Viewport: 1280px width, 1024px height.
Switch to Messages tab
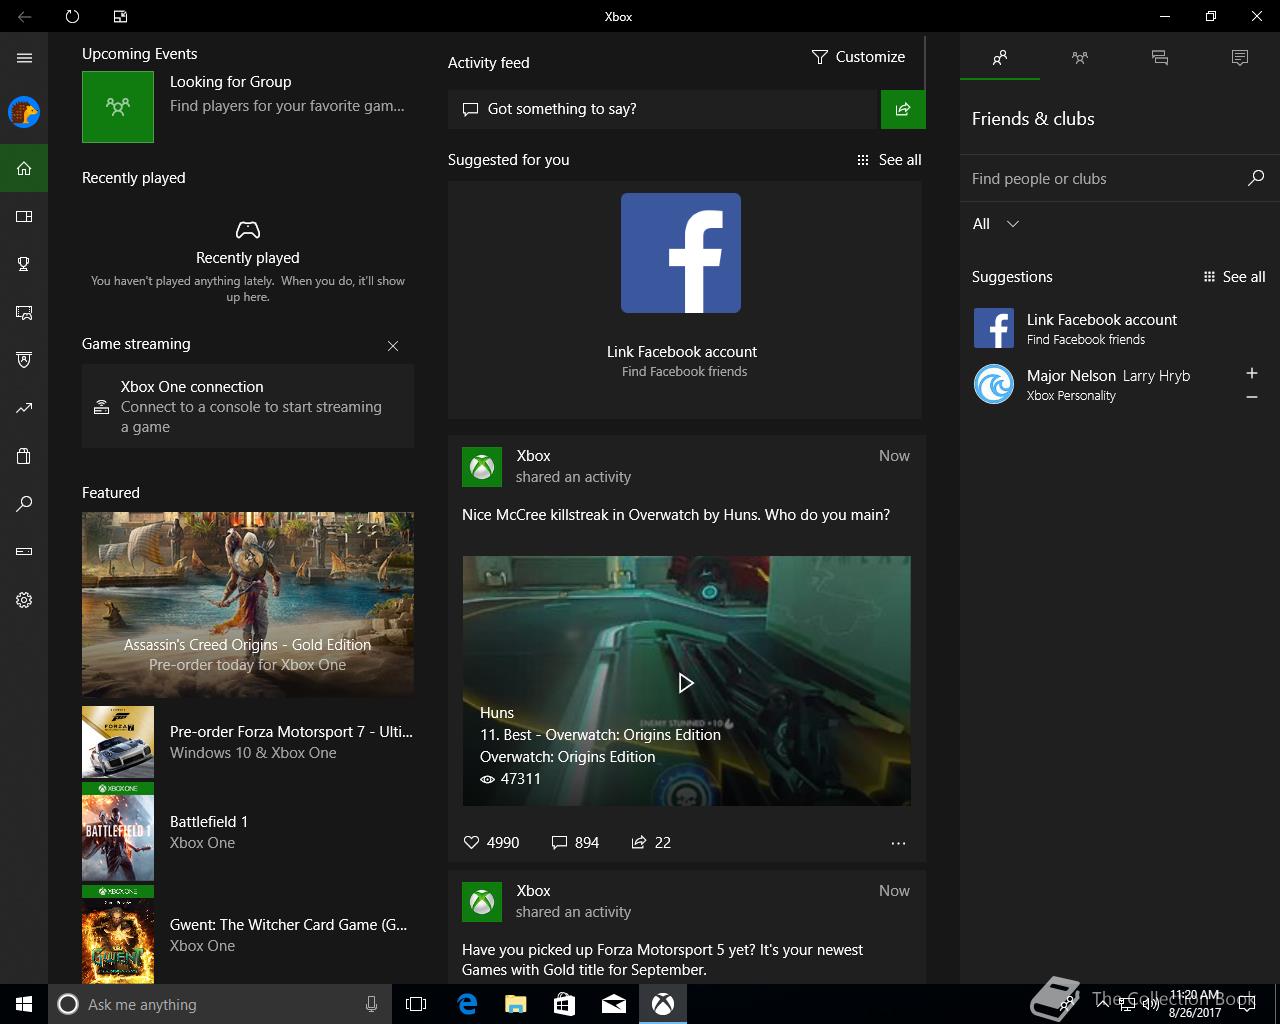point(1160,58)
